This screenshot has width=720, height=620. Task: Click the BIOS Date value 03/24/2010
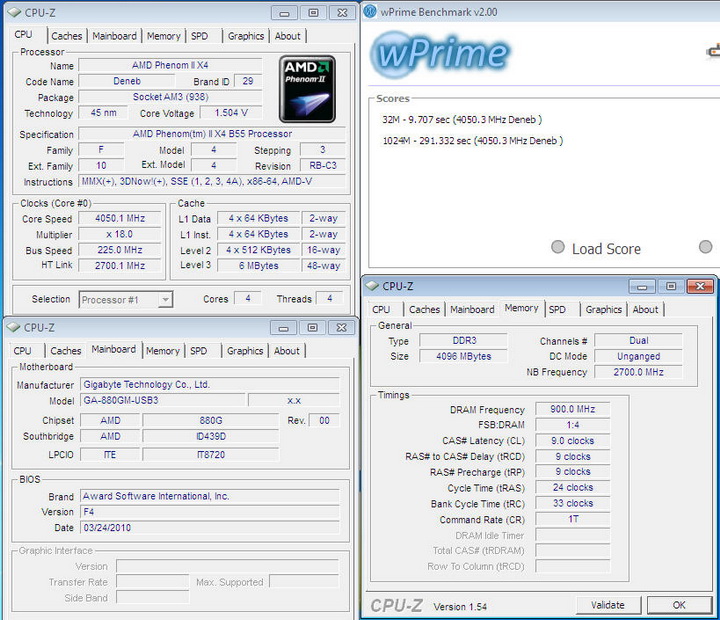pos(210,527)
